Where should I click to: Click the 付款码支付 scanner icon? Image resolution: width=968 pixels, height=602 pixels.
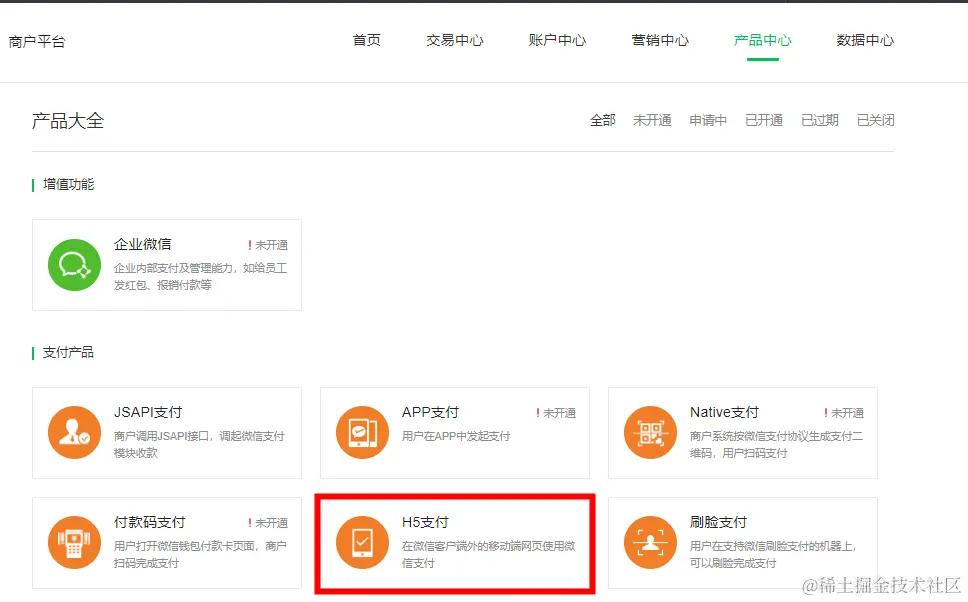click(x=74, y=543)
